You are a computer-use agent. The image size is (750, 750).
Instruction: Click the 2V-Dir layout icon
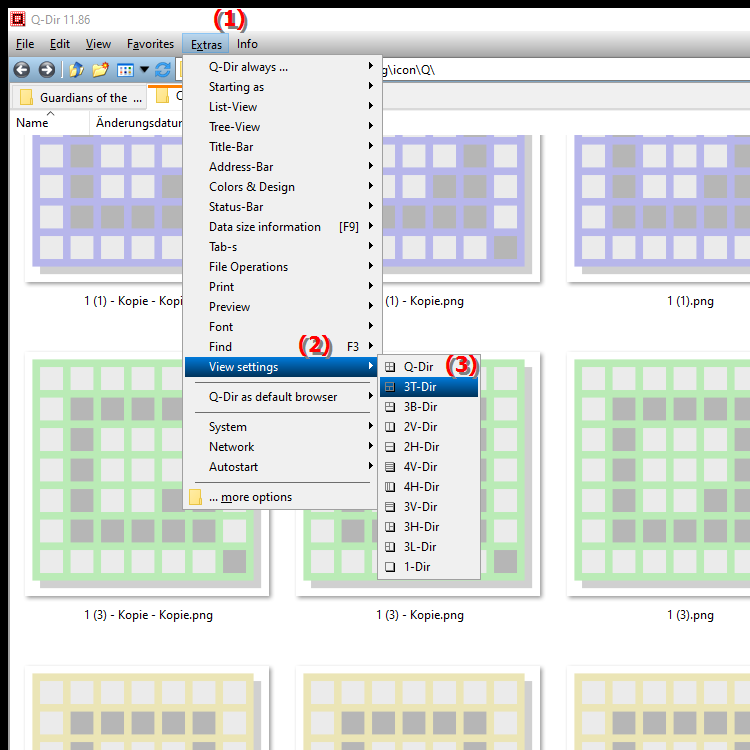pyautogui.click(x=390, y=427)
